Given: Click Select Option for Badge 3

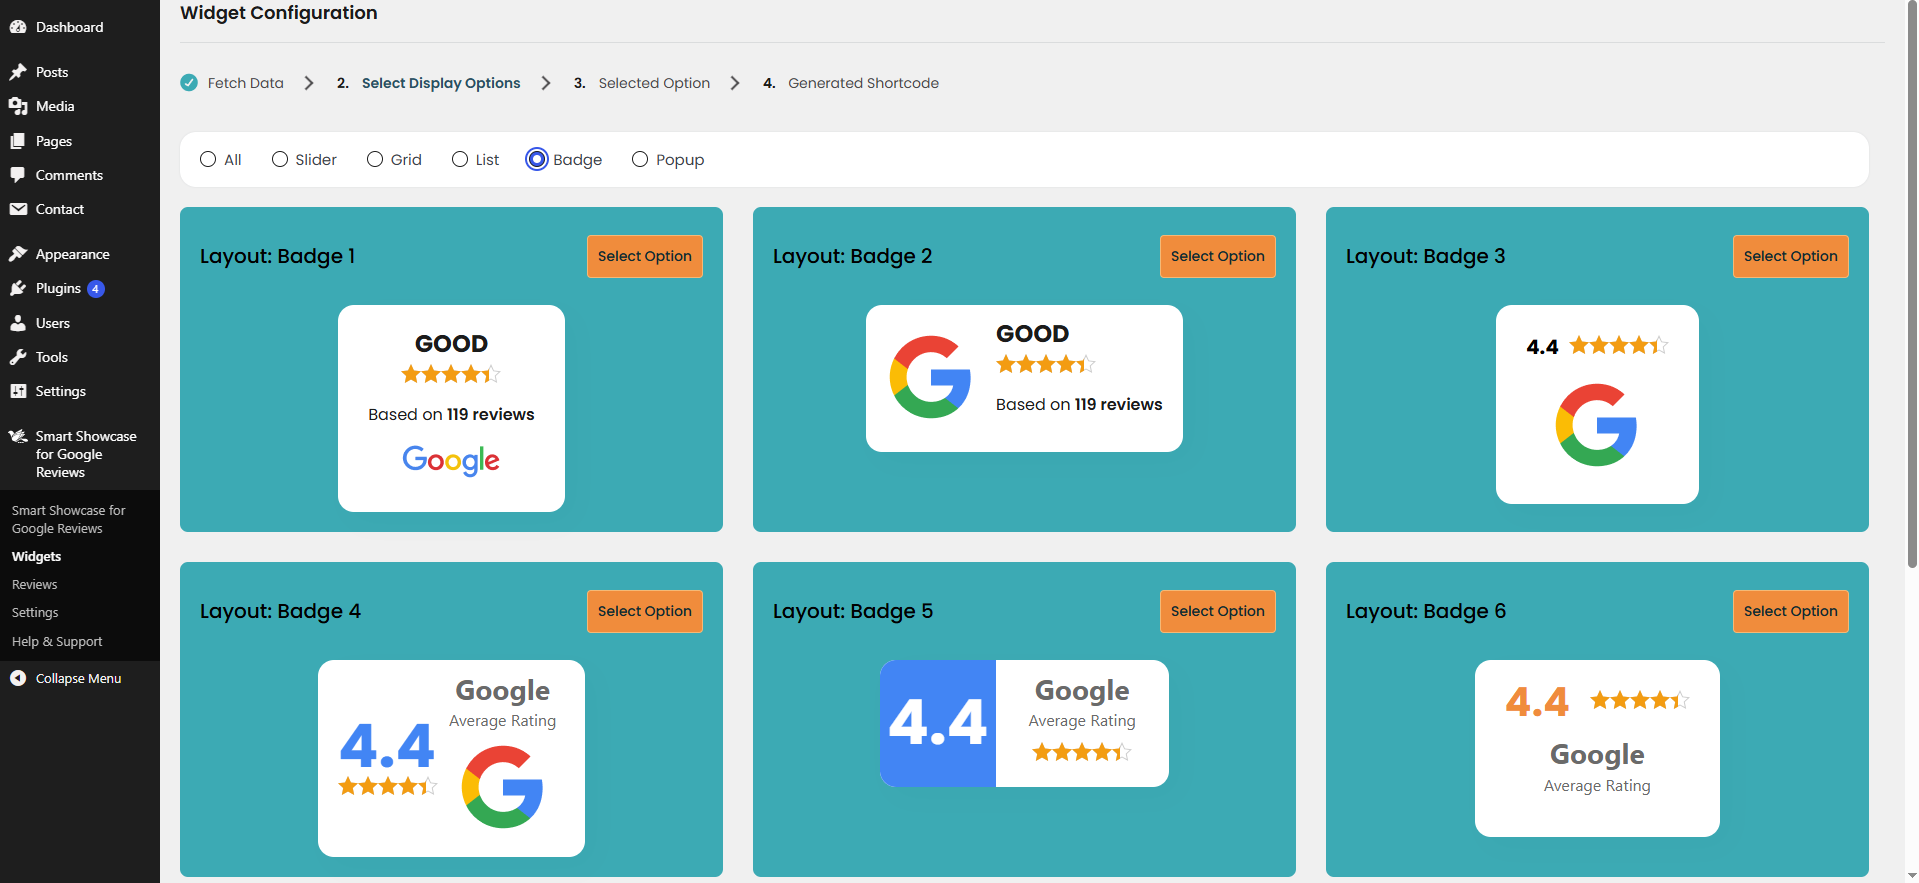Looking at the screenshot, I should (1791, 256).
